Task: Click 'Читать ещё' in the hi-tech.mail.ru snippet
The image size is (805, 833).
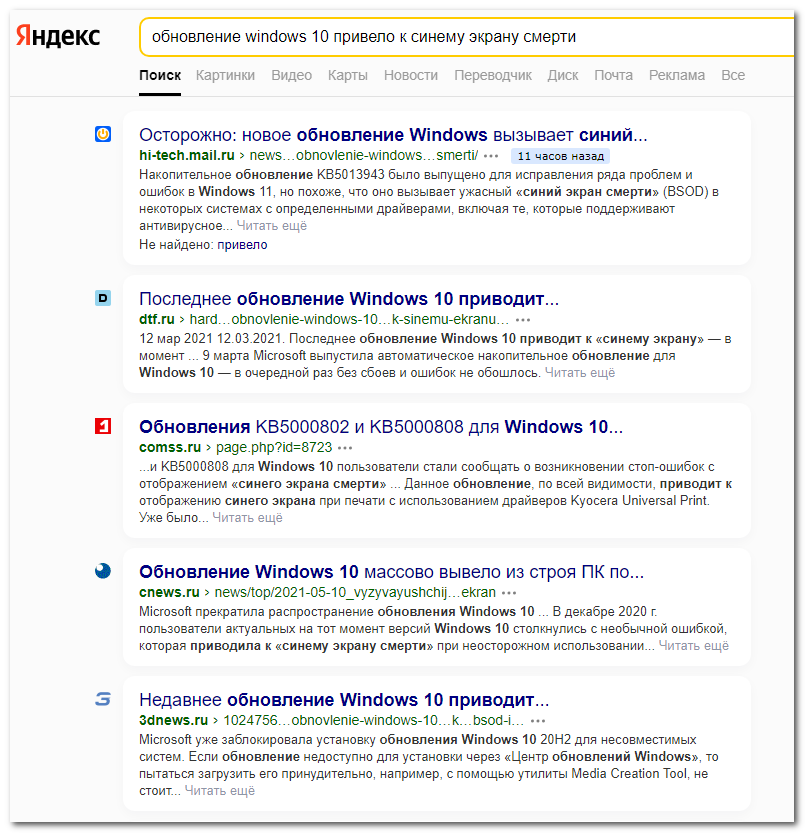Action: click(x=272, y=226)
